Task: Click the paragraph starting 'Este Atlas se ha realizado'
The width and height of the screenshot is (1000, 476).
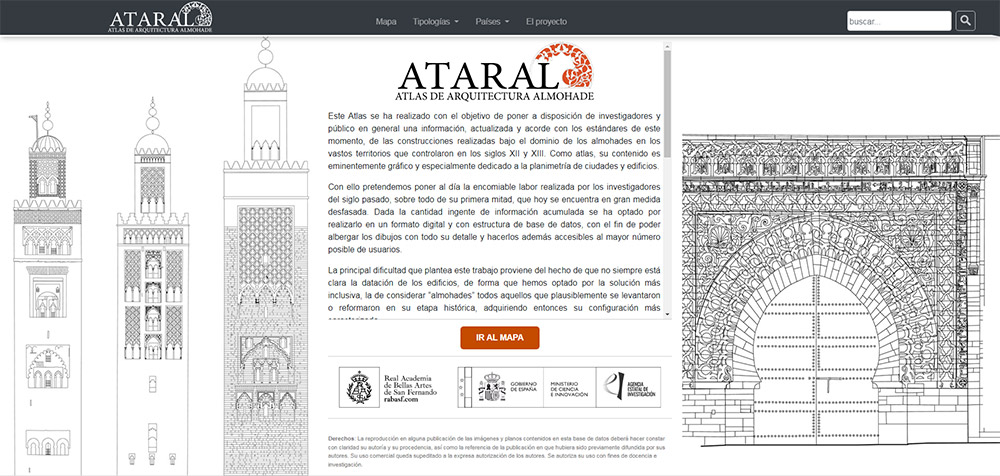Action: 494,140
